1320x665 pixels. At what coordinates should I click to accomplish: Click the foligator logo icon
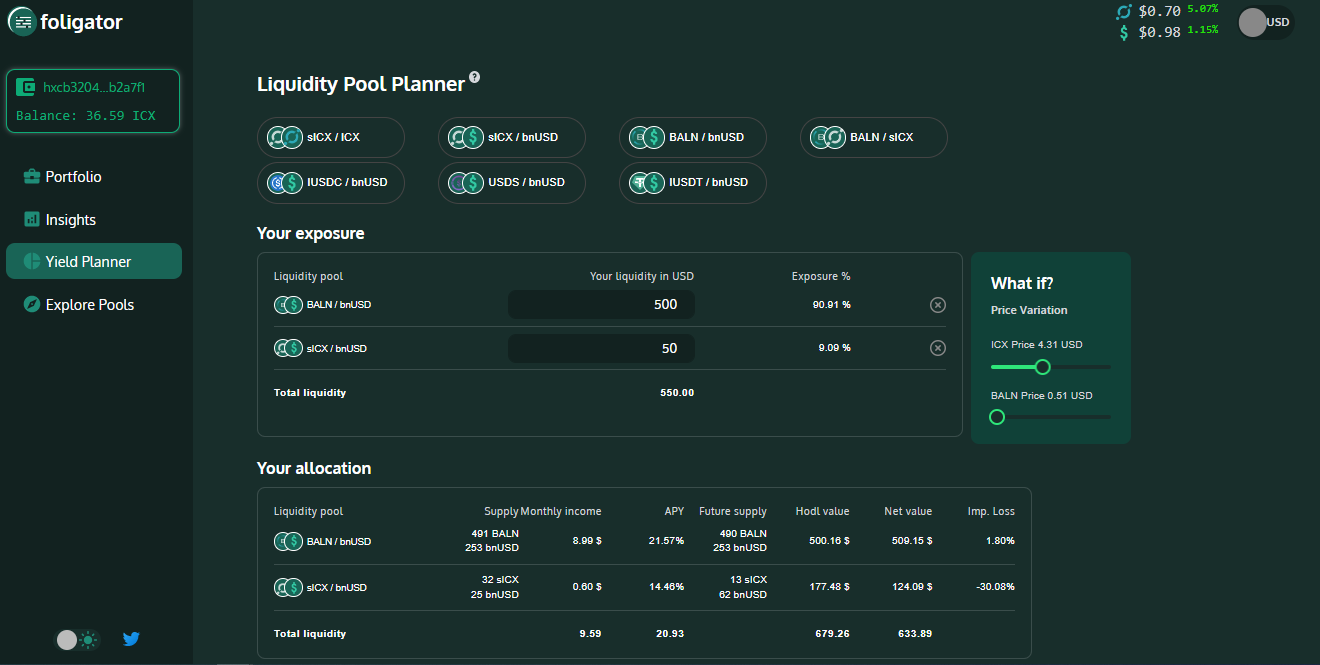tap(22, 22)
